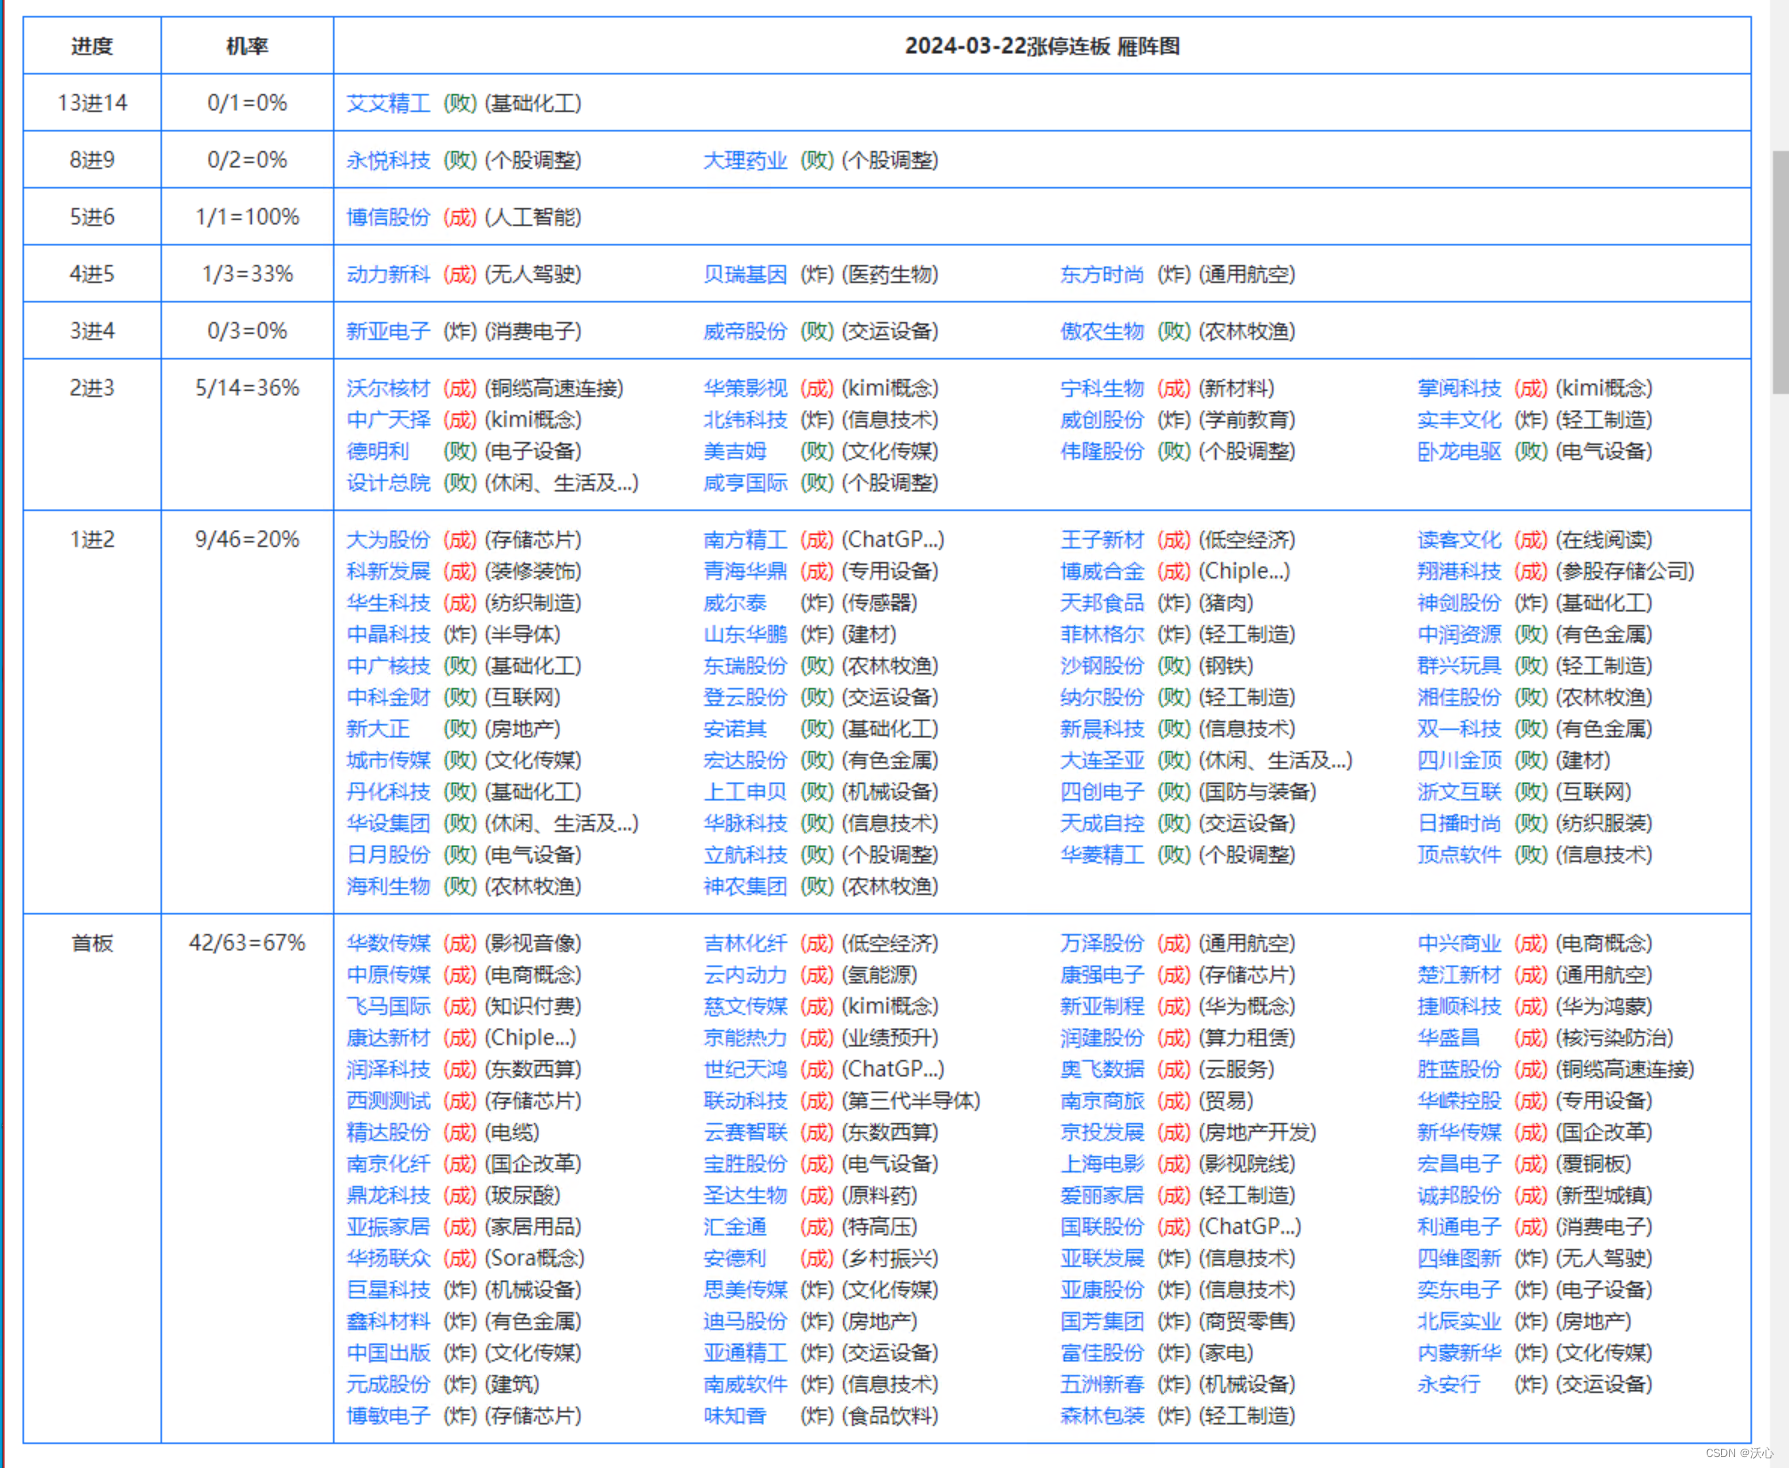Open the 海利生物 link
The image size is (1789, 1468).
pos(388,886)
